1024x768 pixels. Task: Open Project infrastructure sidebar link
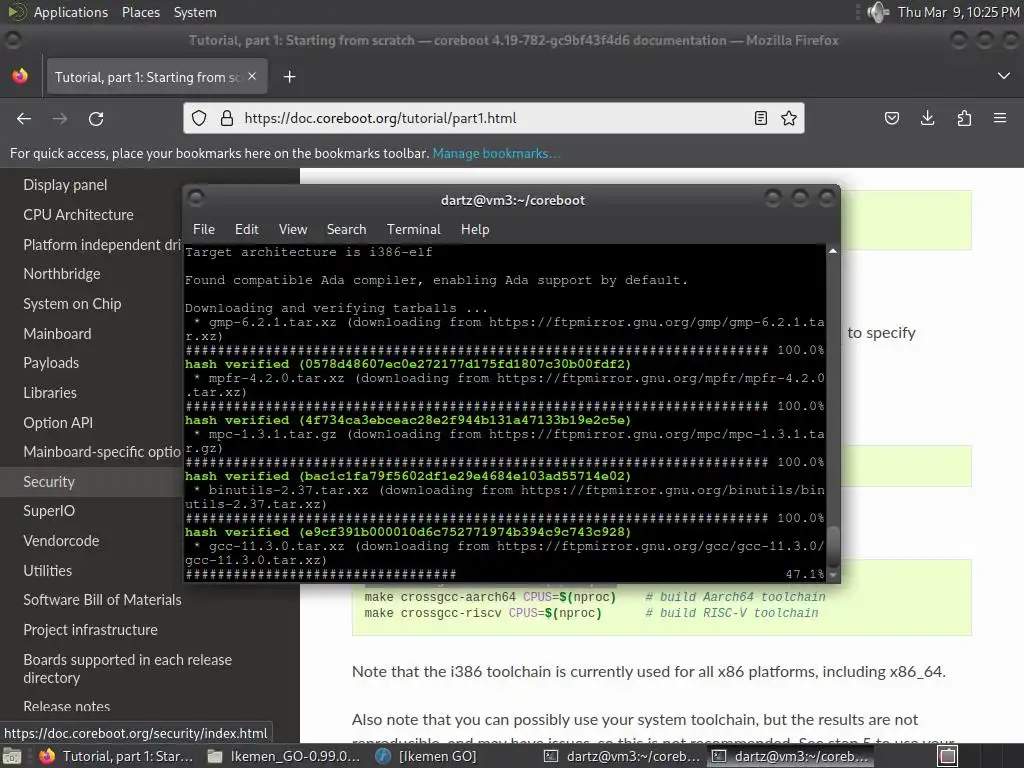[x=90, y=630]
